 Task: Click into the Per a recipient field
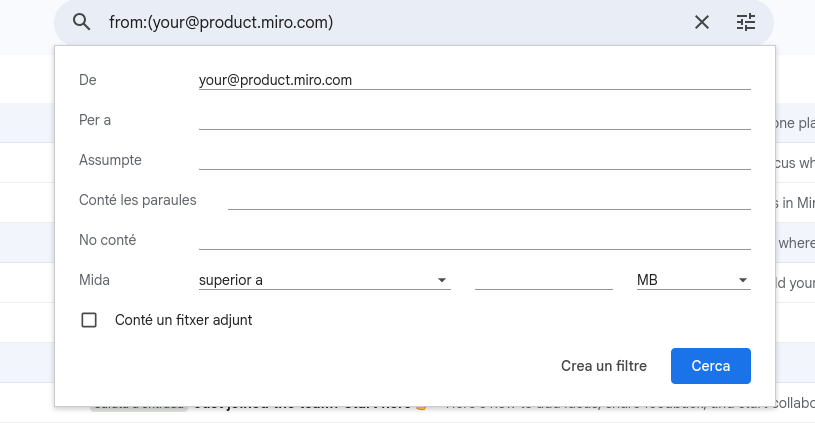[474, 120]
